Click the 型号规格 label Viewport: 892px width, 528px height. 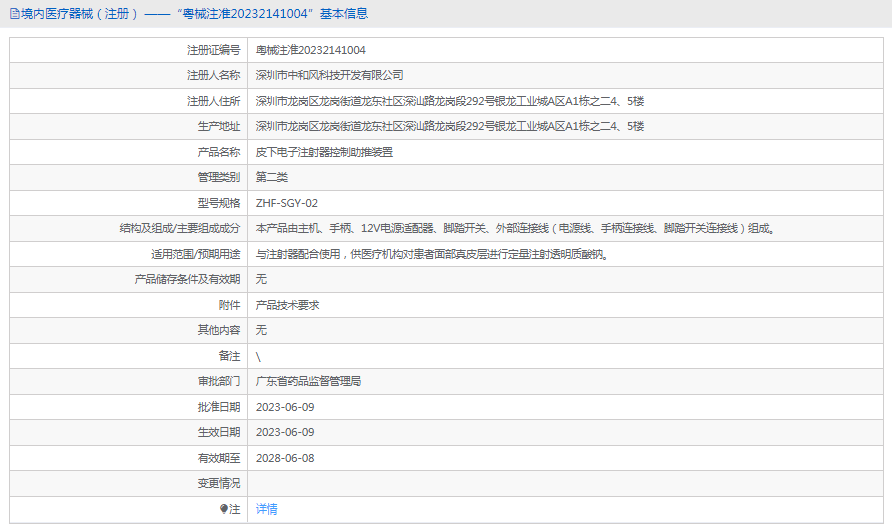click(218, 203)
